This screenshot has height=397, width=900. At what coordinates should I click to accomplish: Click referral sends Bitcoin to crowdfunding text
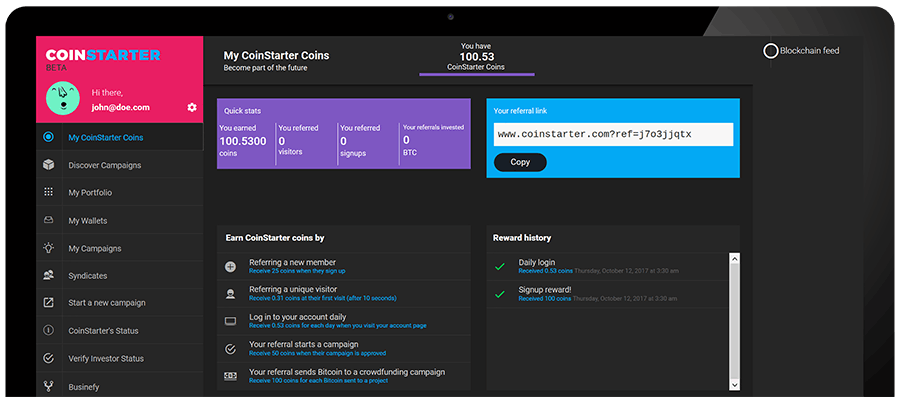[x=347, y=372]
